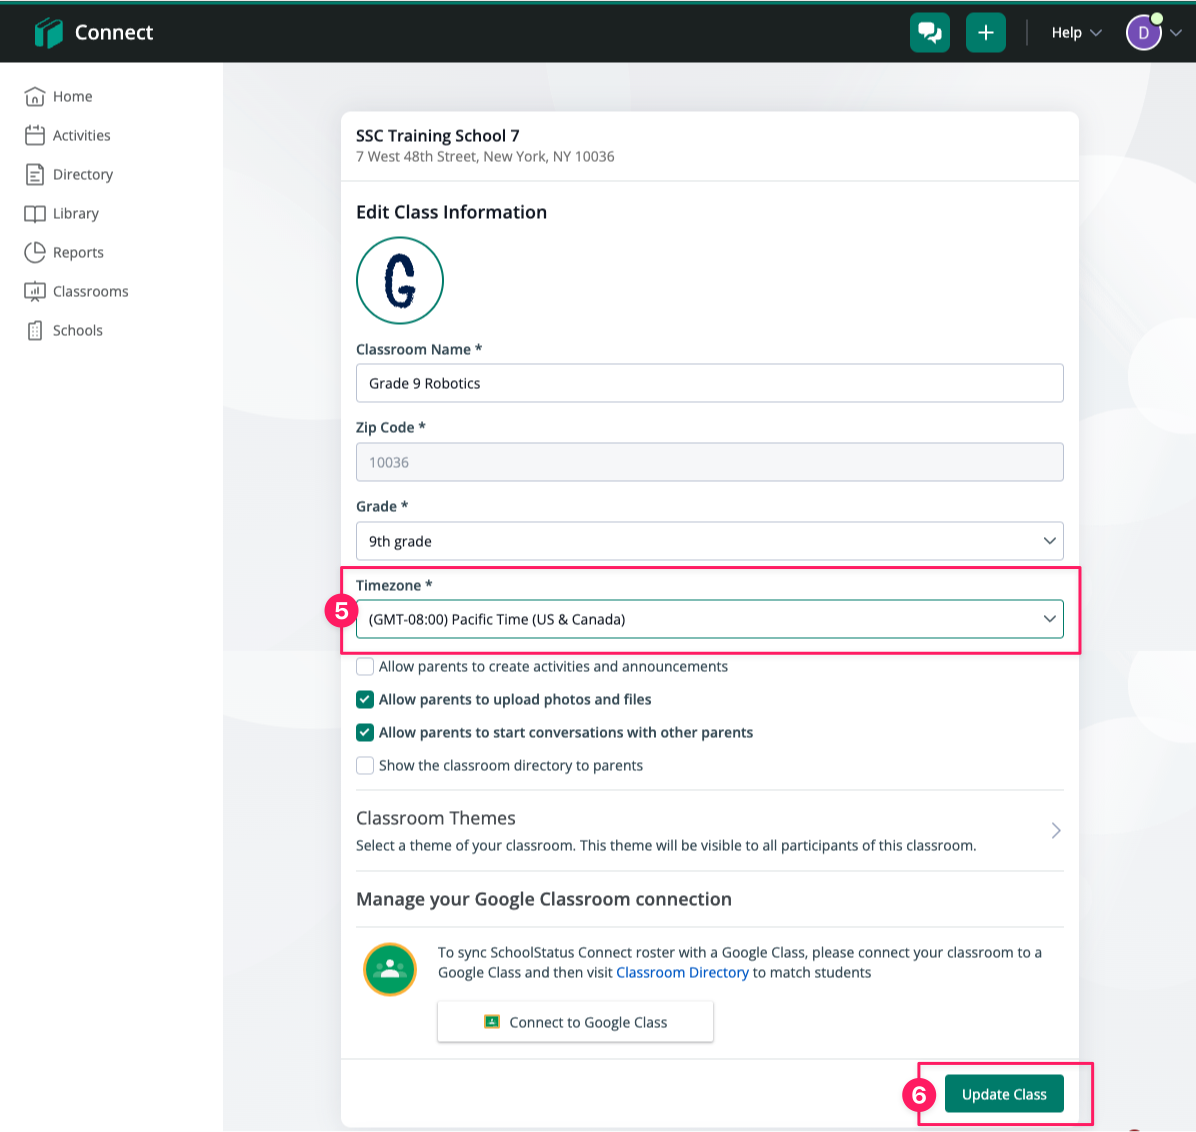Open Directory in sidebar
Screen dimensions: 1196x1132
coord(82,174)
